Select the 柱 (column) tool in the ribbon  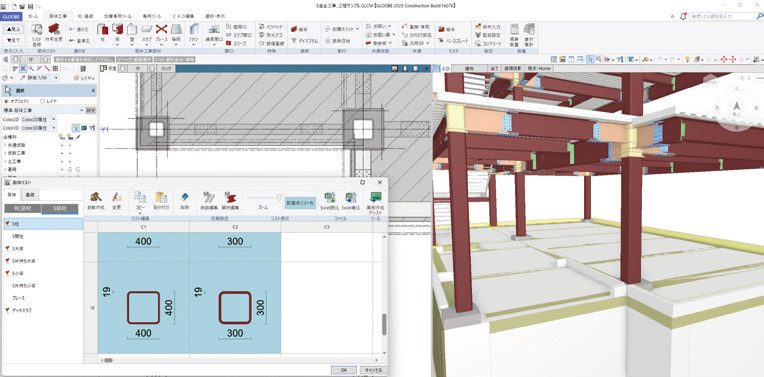coord(102,34)
